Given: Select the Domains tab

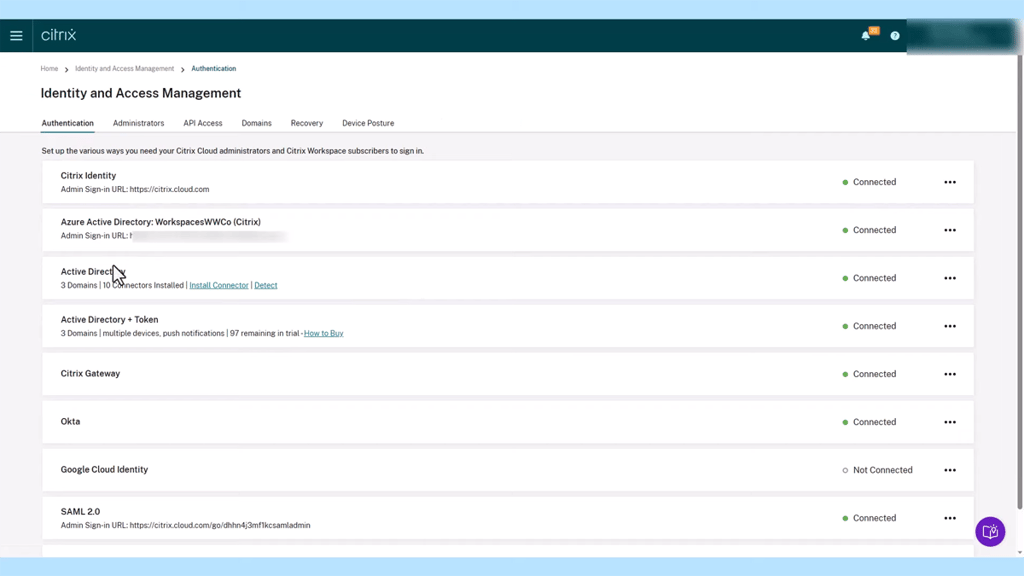Looking at the screenshot, I should 256,123.
